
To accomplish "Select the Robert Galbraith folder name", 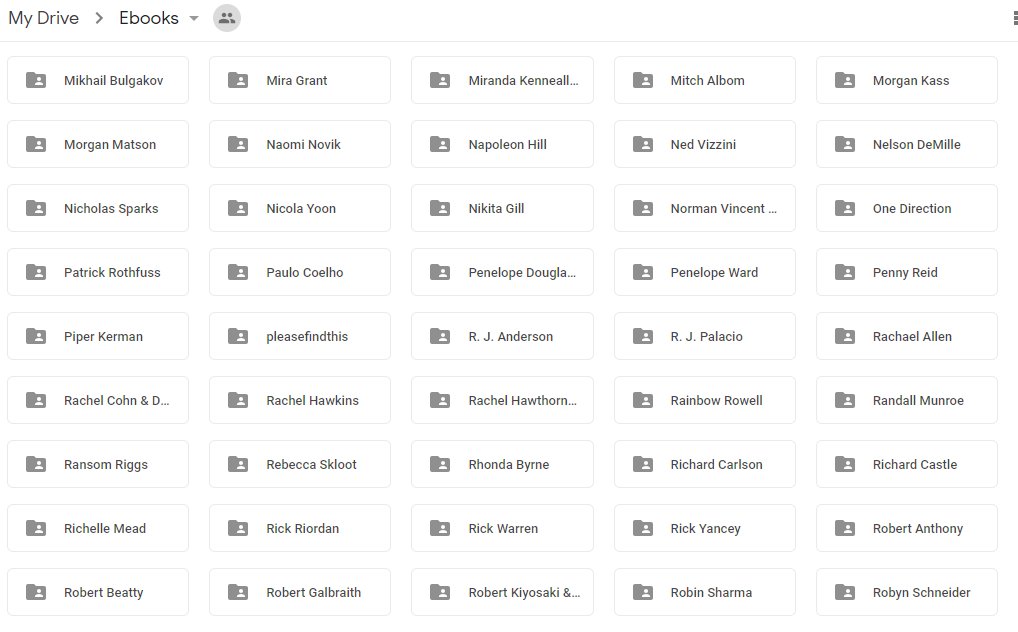I will tap(314, 592).
